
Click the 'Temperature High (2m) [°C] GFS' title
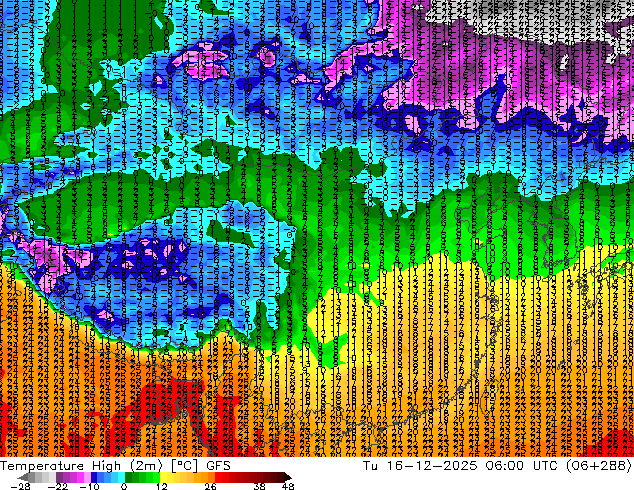tap(115, 465)
